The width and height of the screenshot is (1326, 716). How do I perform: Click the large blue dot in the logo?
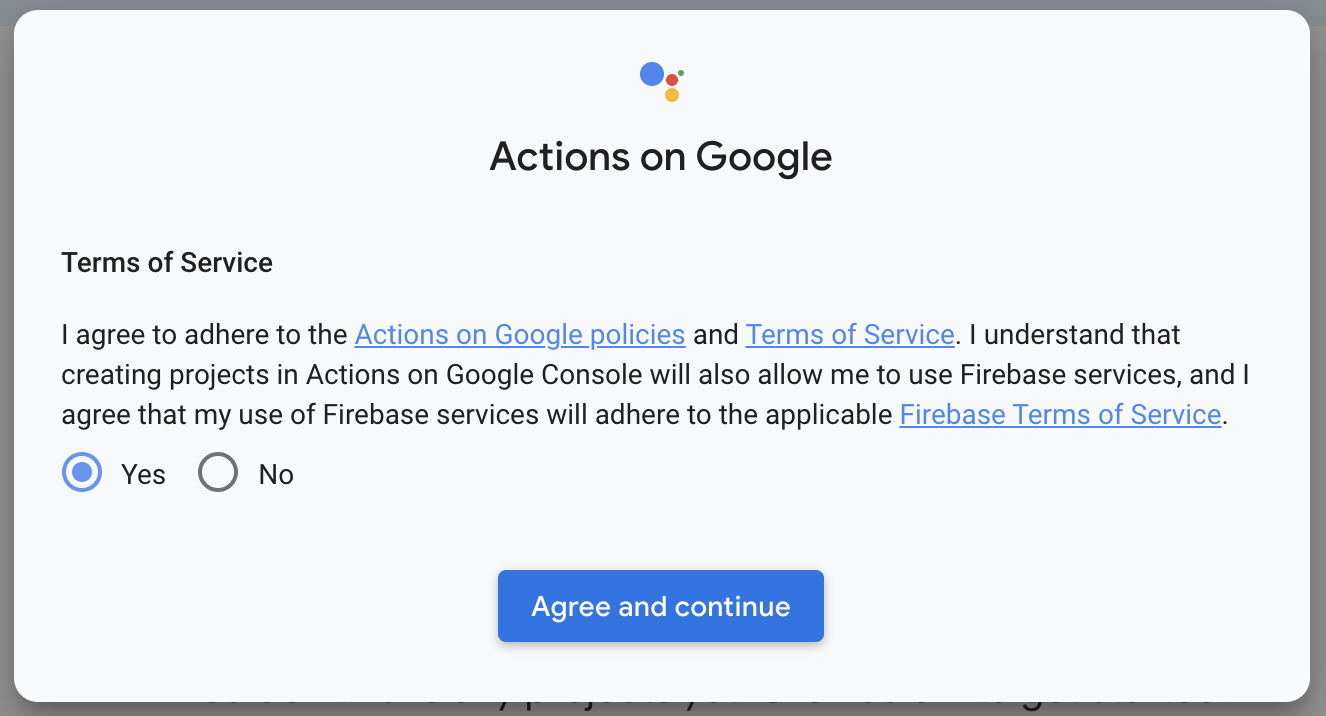click(652, 74)
